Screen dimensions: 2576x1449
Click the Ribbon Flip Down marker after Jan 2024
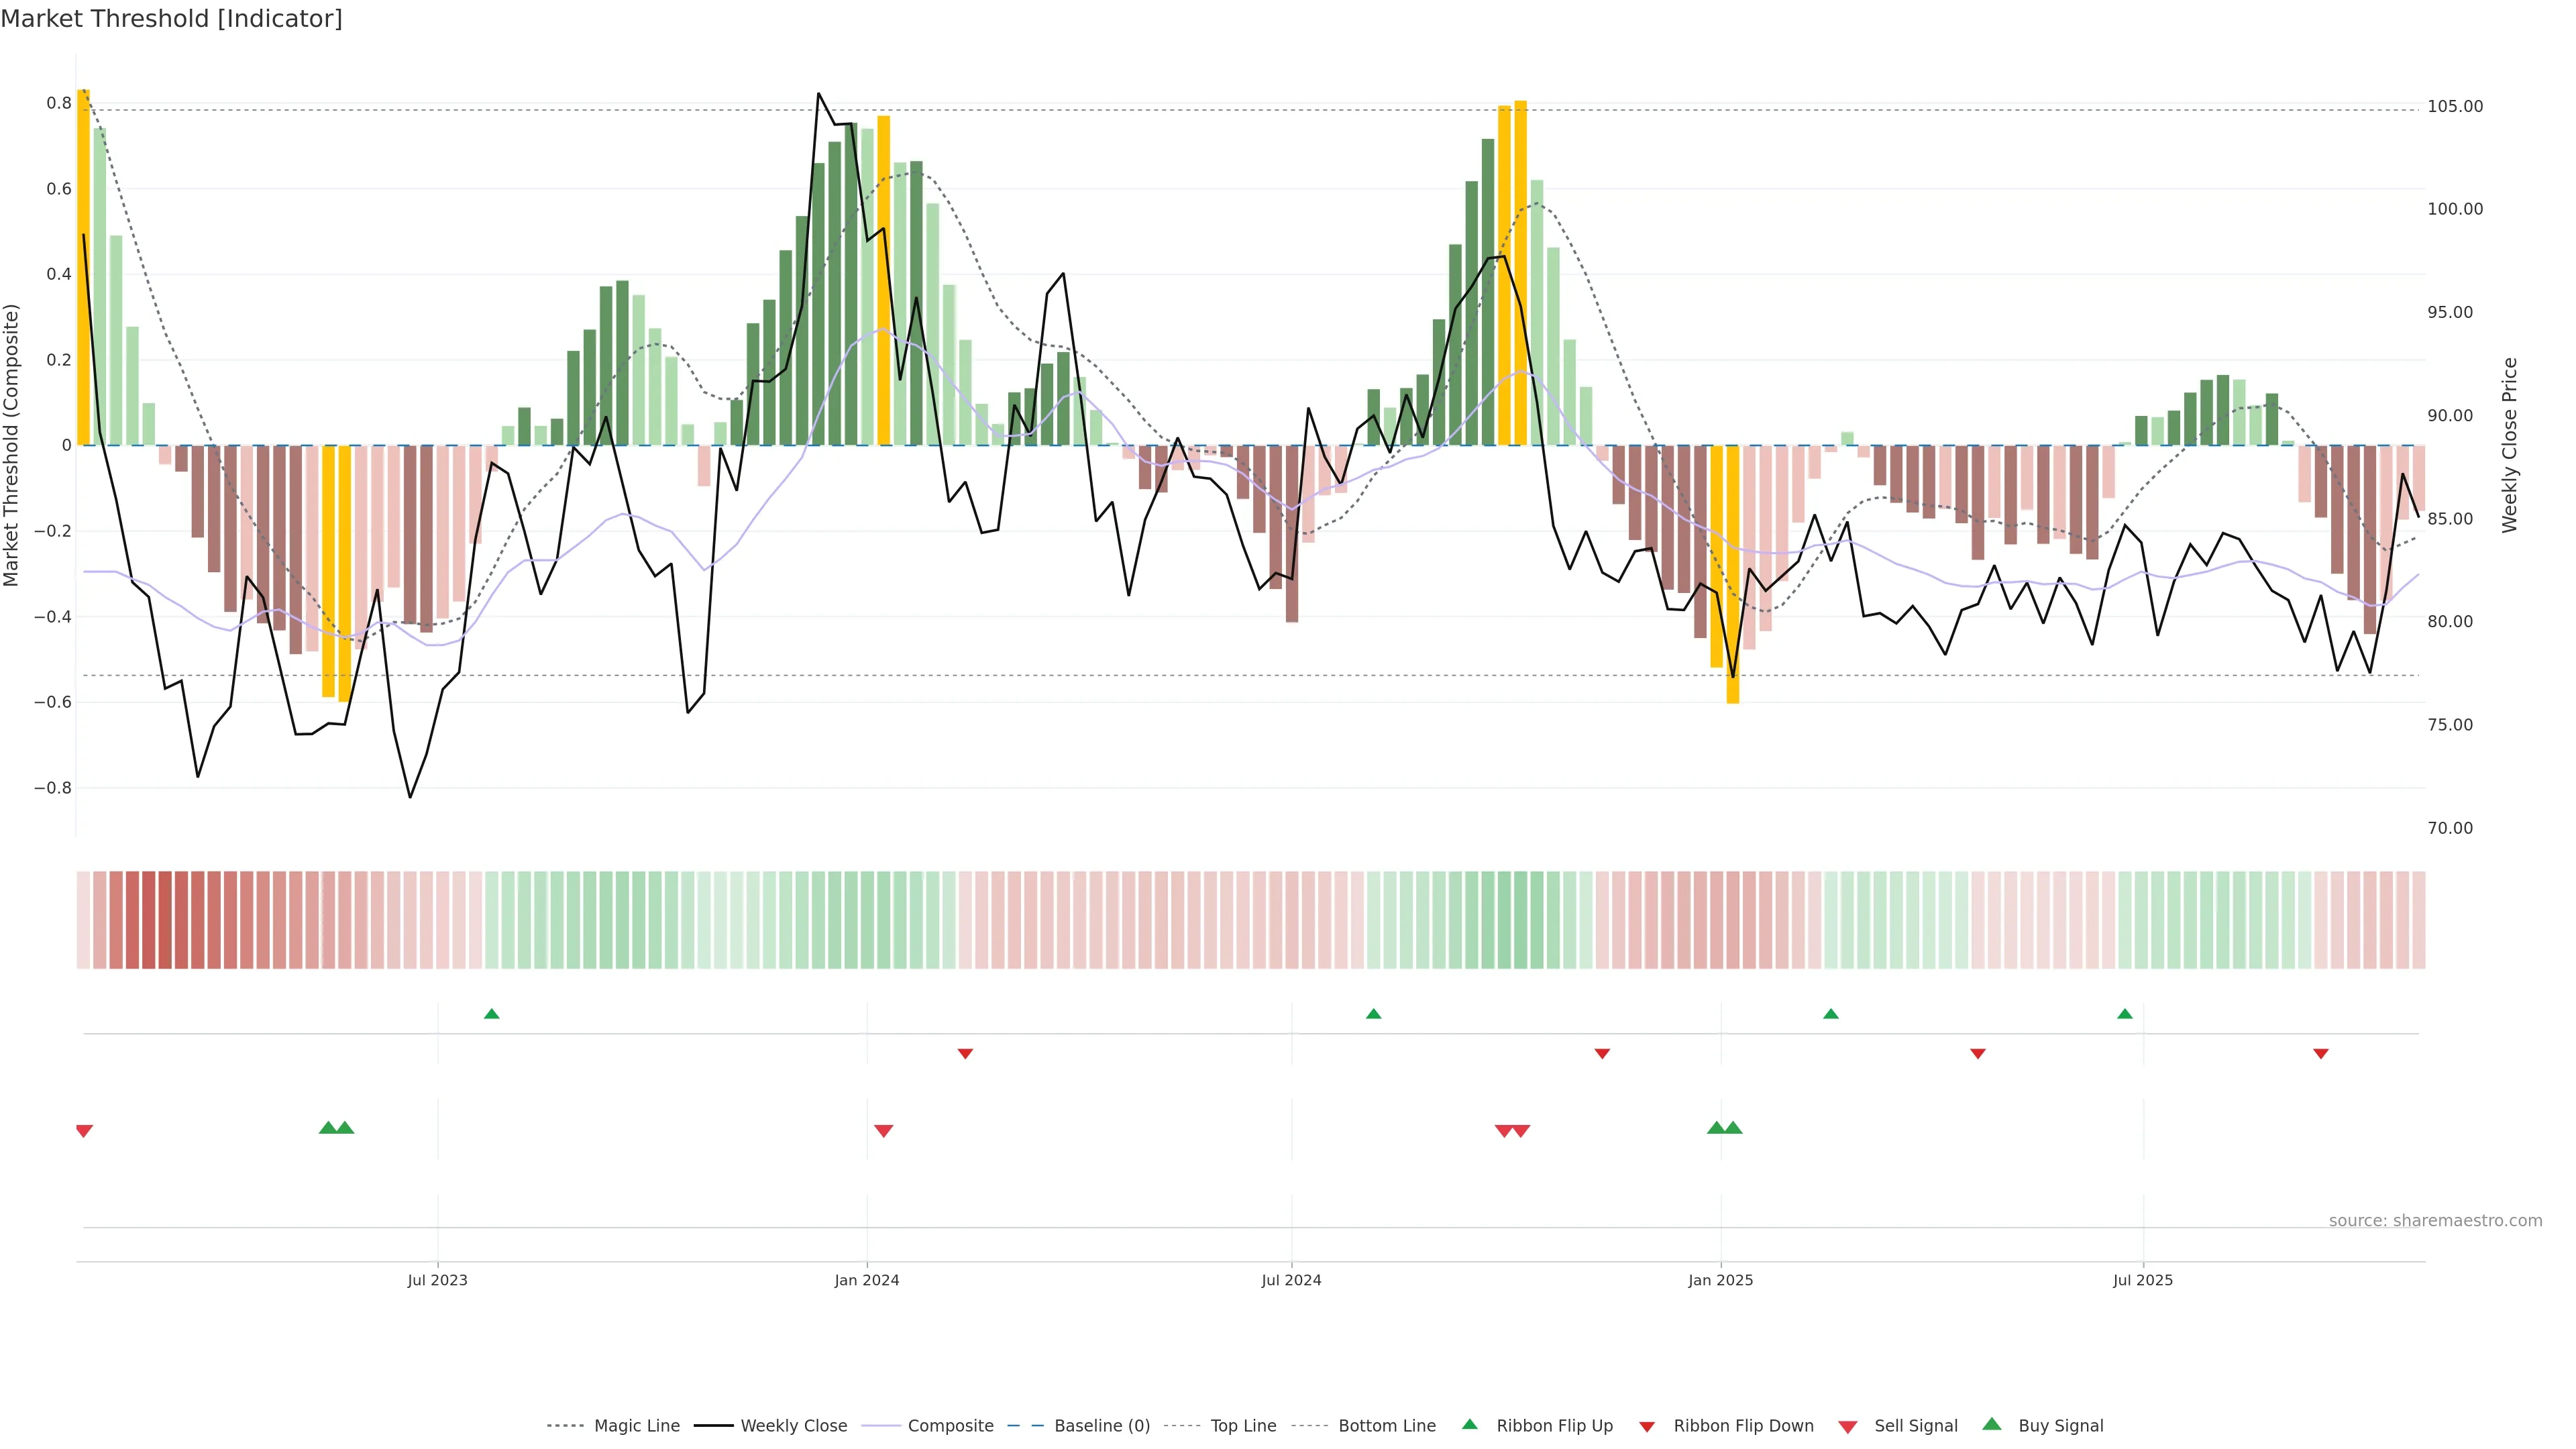[965, 1054]
